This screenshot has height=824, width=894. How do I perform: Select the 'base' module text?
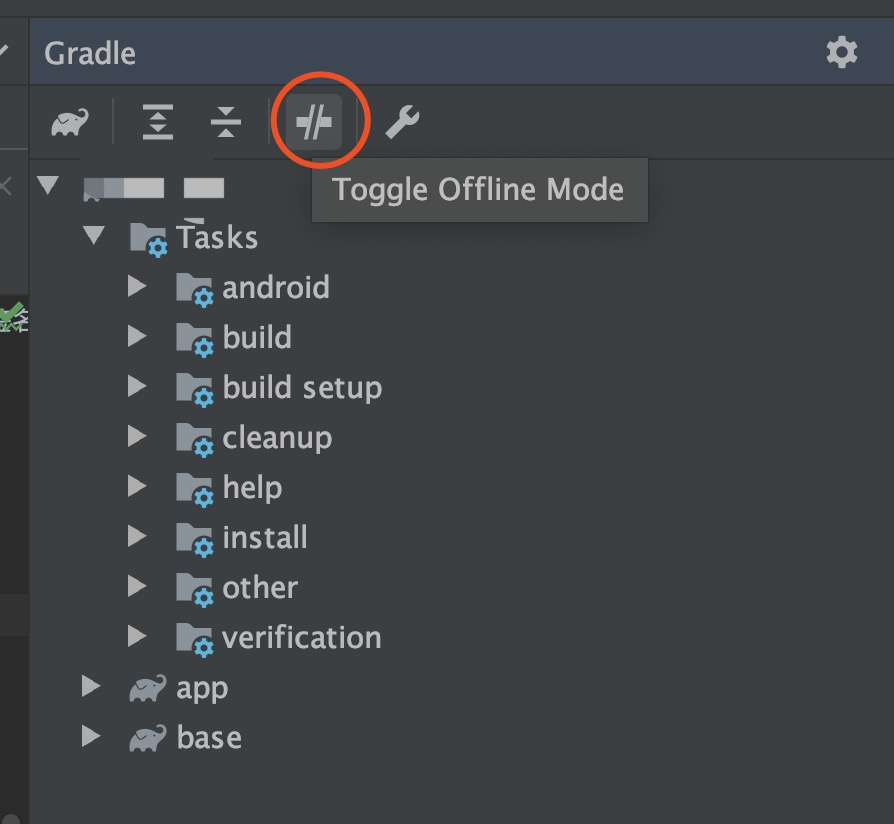click(209, 738)
